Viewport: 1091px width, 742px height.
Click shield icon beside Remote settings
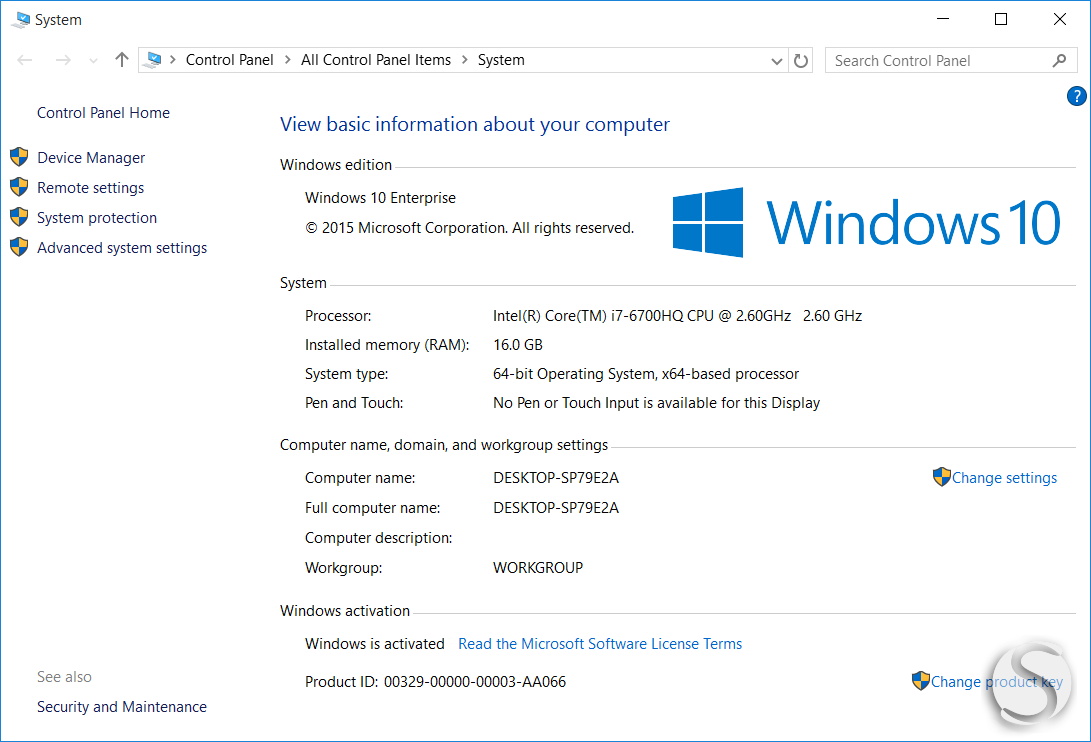(x=19, y=187)
